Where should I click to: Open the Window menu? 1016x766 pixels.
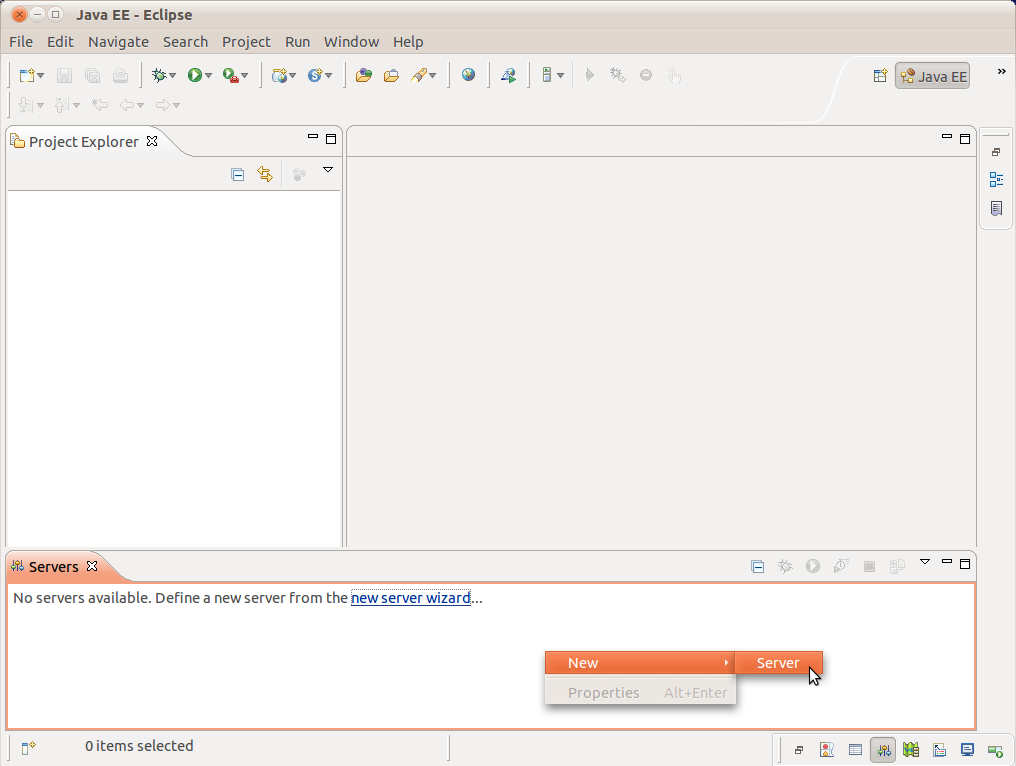tap(351, 42)
